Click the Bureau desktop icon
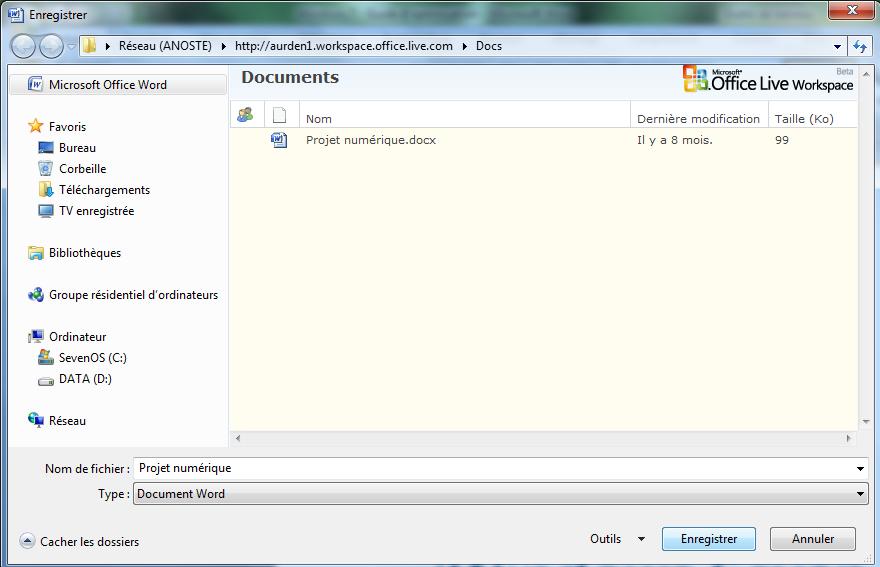The width and height of the screenshot is (880, 567). coord(45,148)
